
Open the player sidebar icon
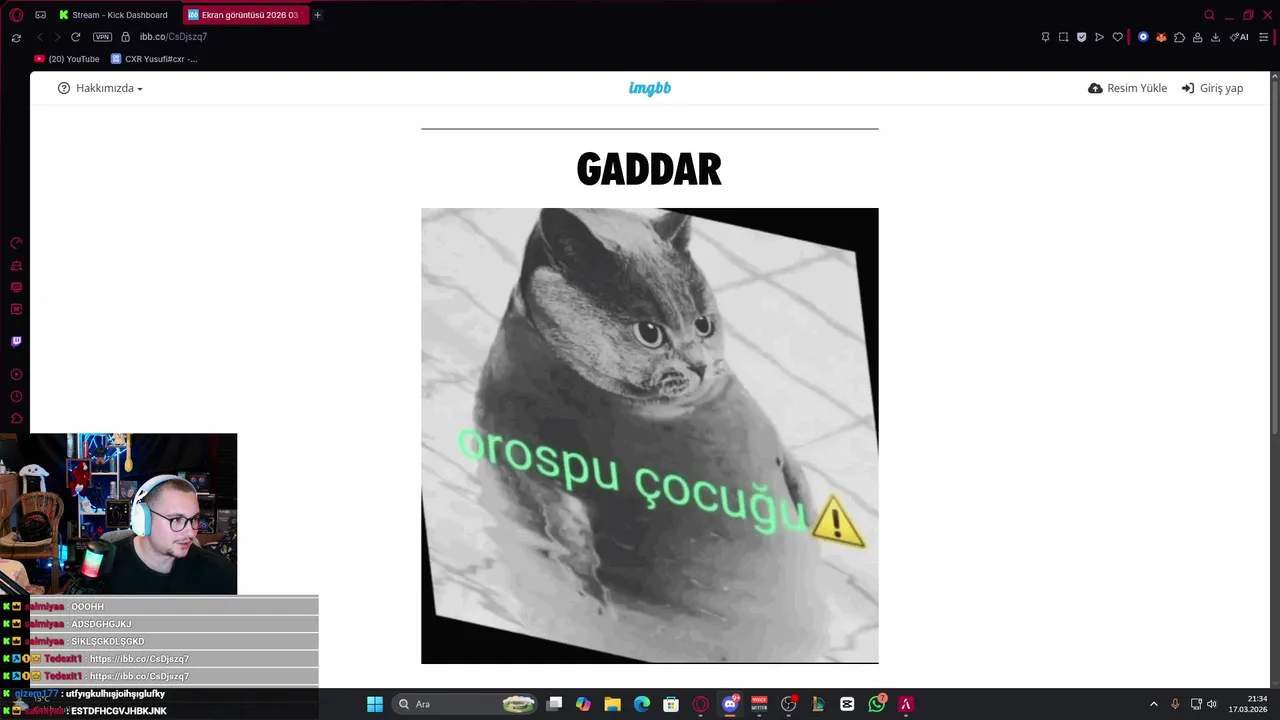[x=16, y=374]
